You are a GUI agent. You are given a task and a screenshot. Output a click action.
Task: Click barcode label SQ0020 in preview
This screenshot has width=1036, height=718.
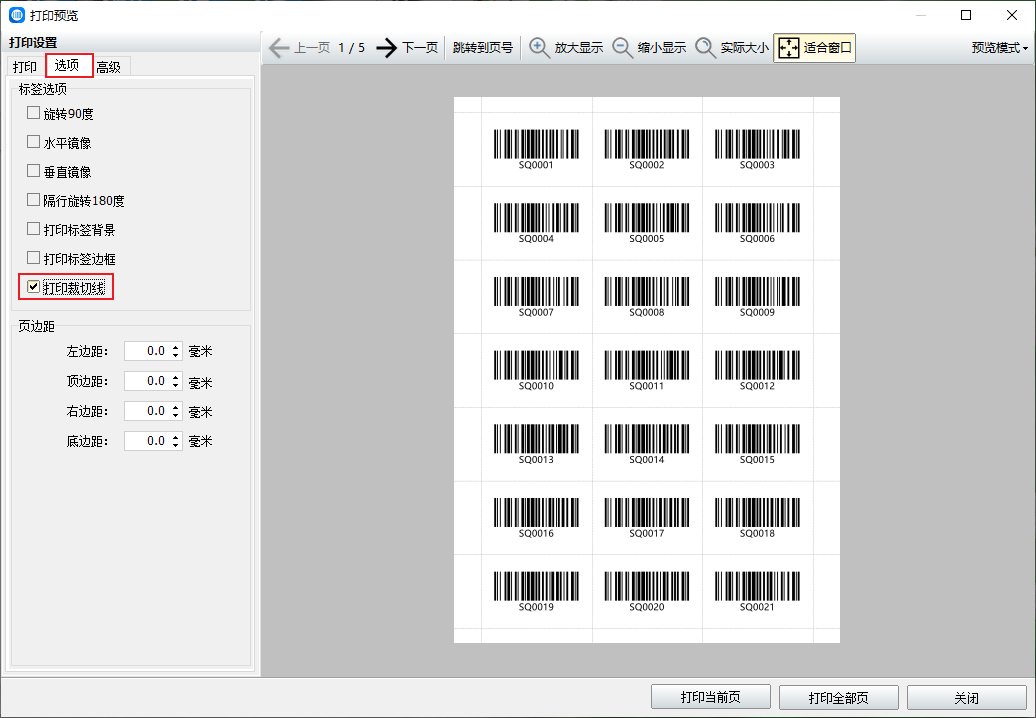tap(647, 592)
